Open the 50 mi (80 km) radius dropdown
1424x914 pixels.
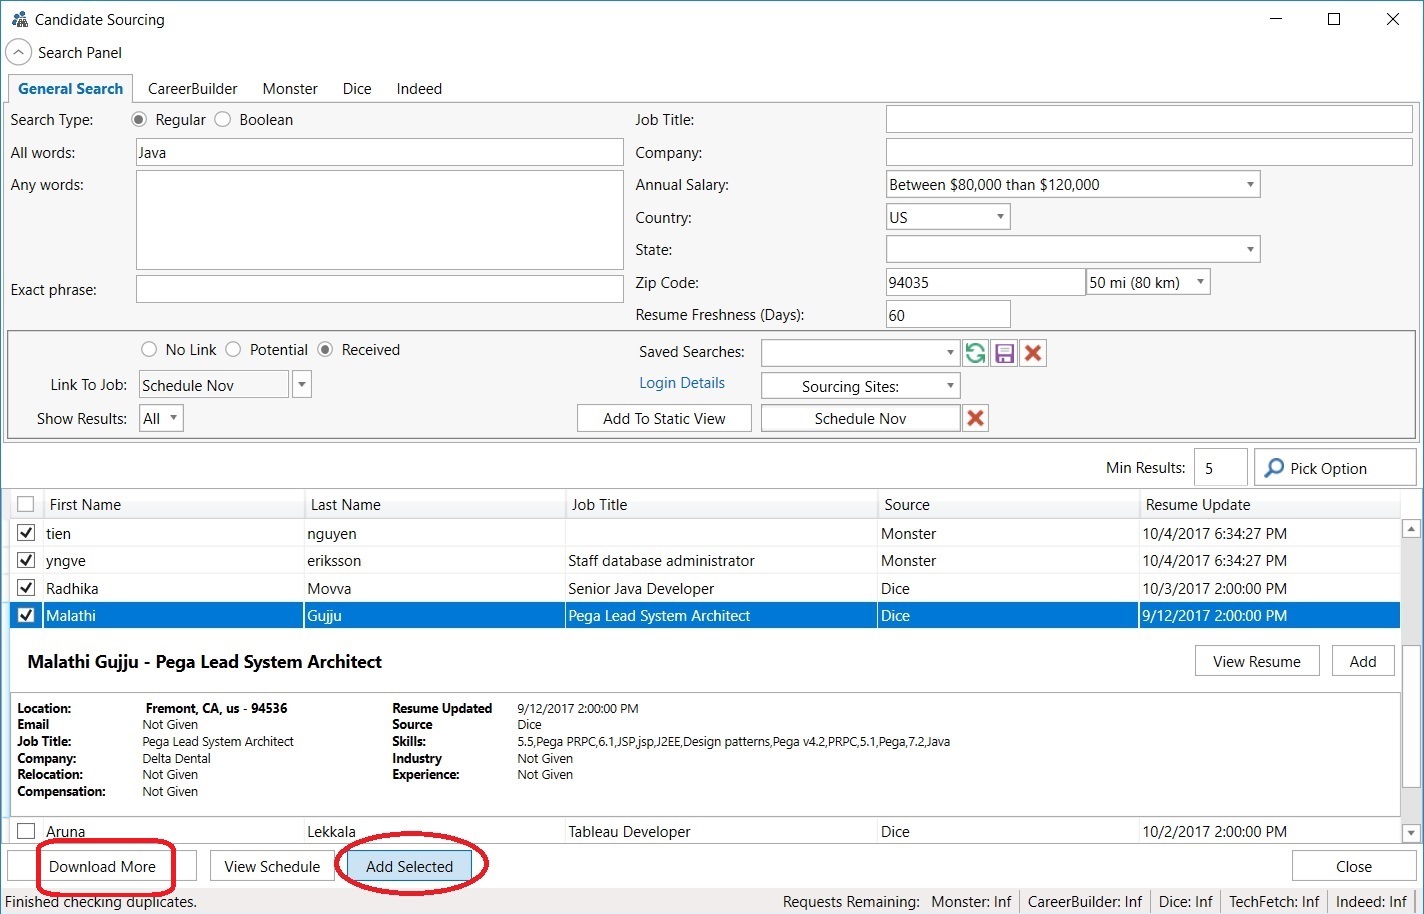pos(1200,282)
